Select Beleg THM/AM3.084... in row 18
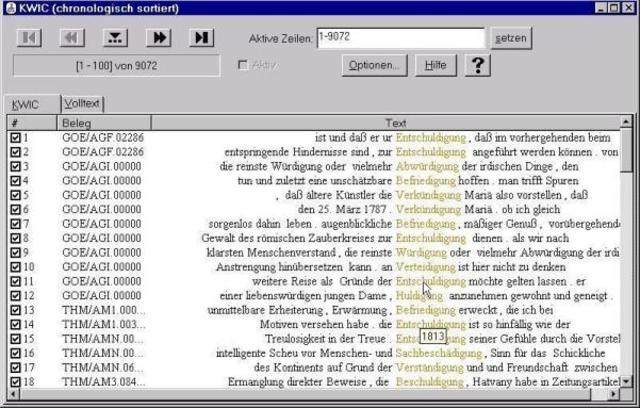640x408 pixels. coord(104,382)
